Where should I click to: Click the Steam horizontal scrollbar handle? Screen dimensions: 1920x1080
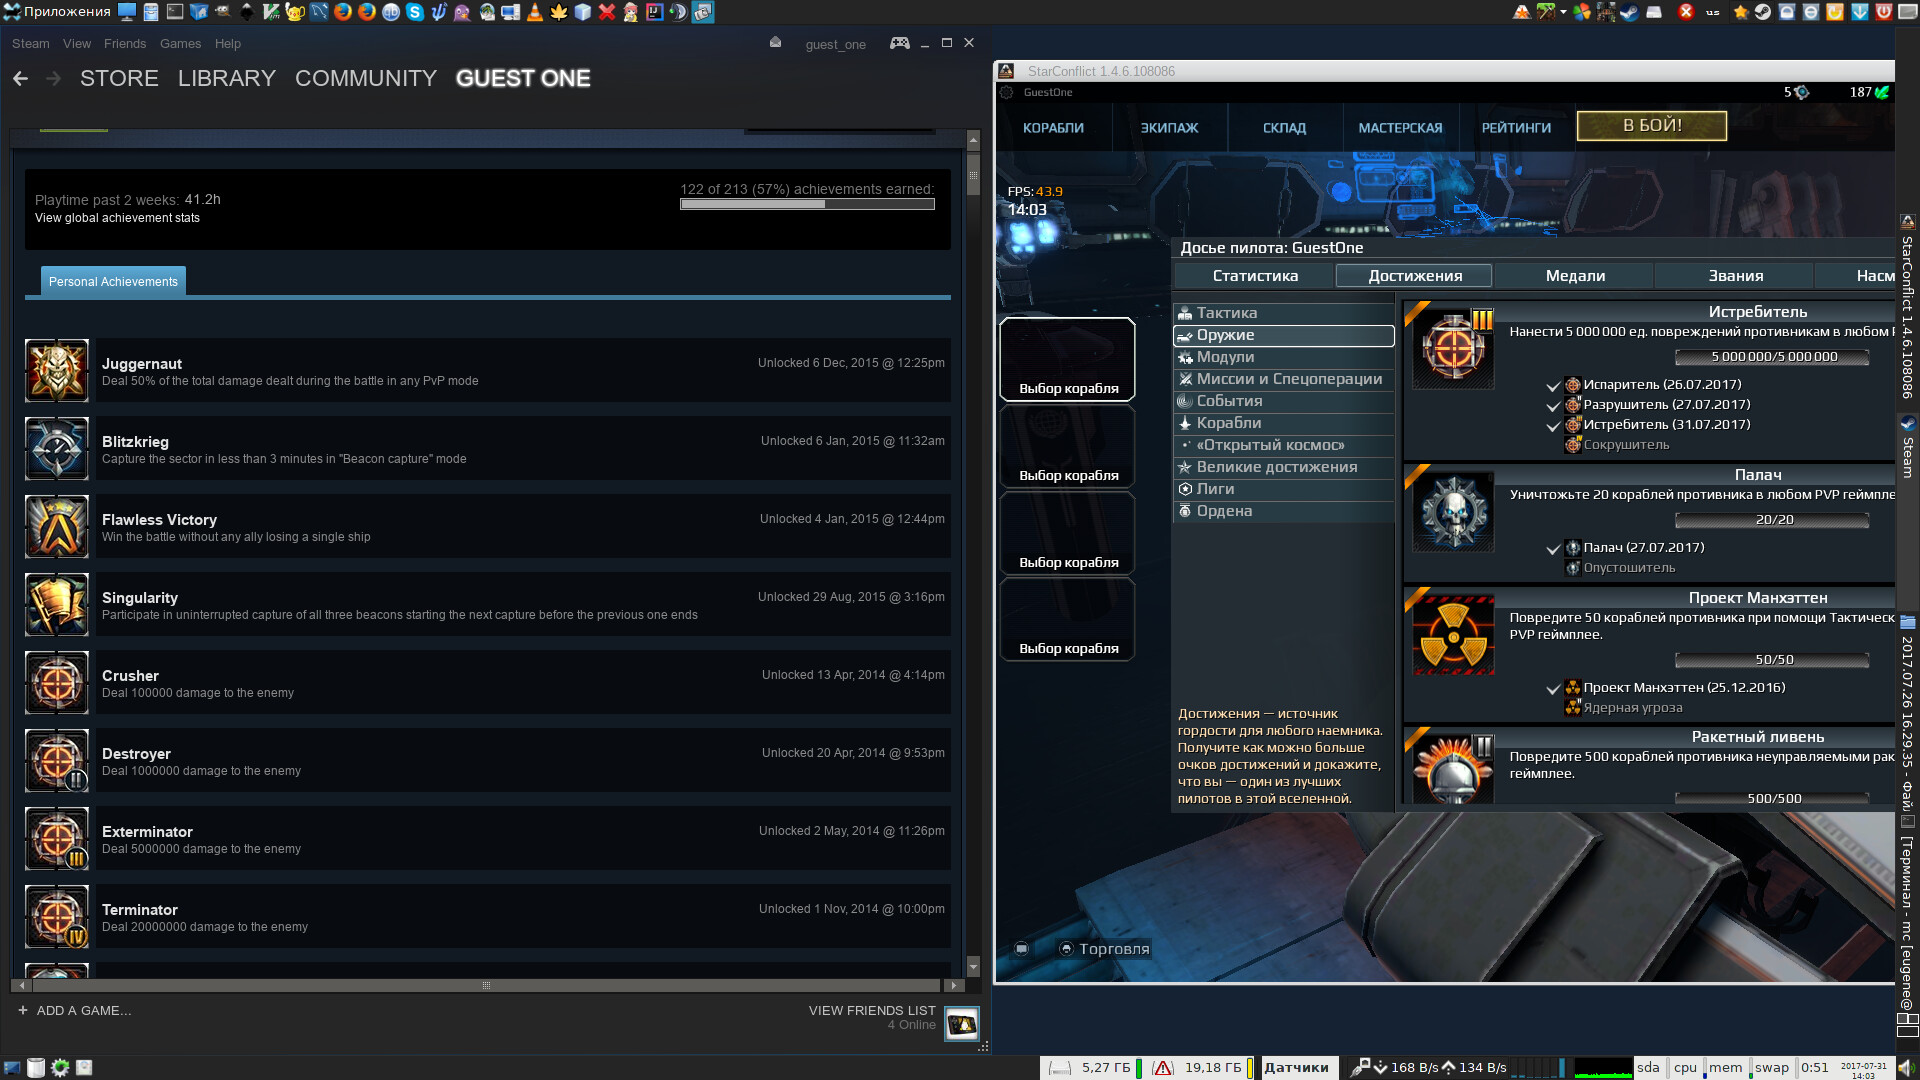[x=486, y=986]
